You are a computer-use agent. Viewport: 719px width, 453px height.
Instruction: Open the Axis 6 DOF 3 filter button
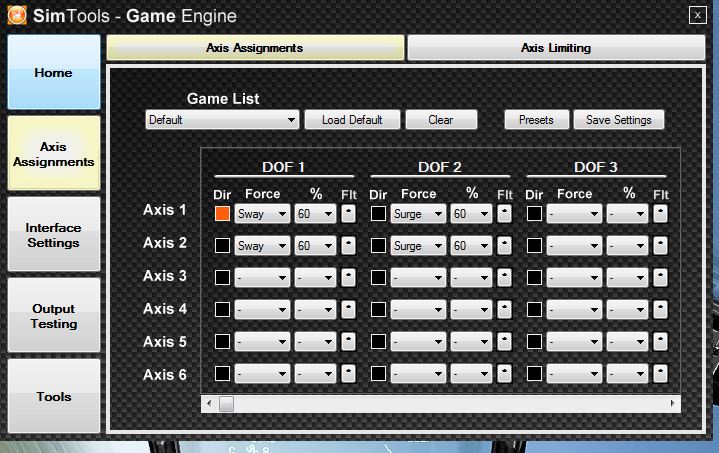[660, 374]
